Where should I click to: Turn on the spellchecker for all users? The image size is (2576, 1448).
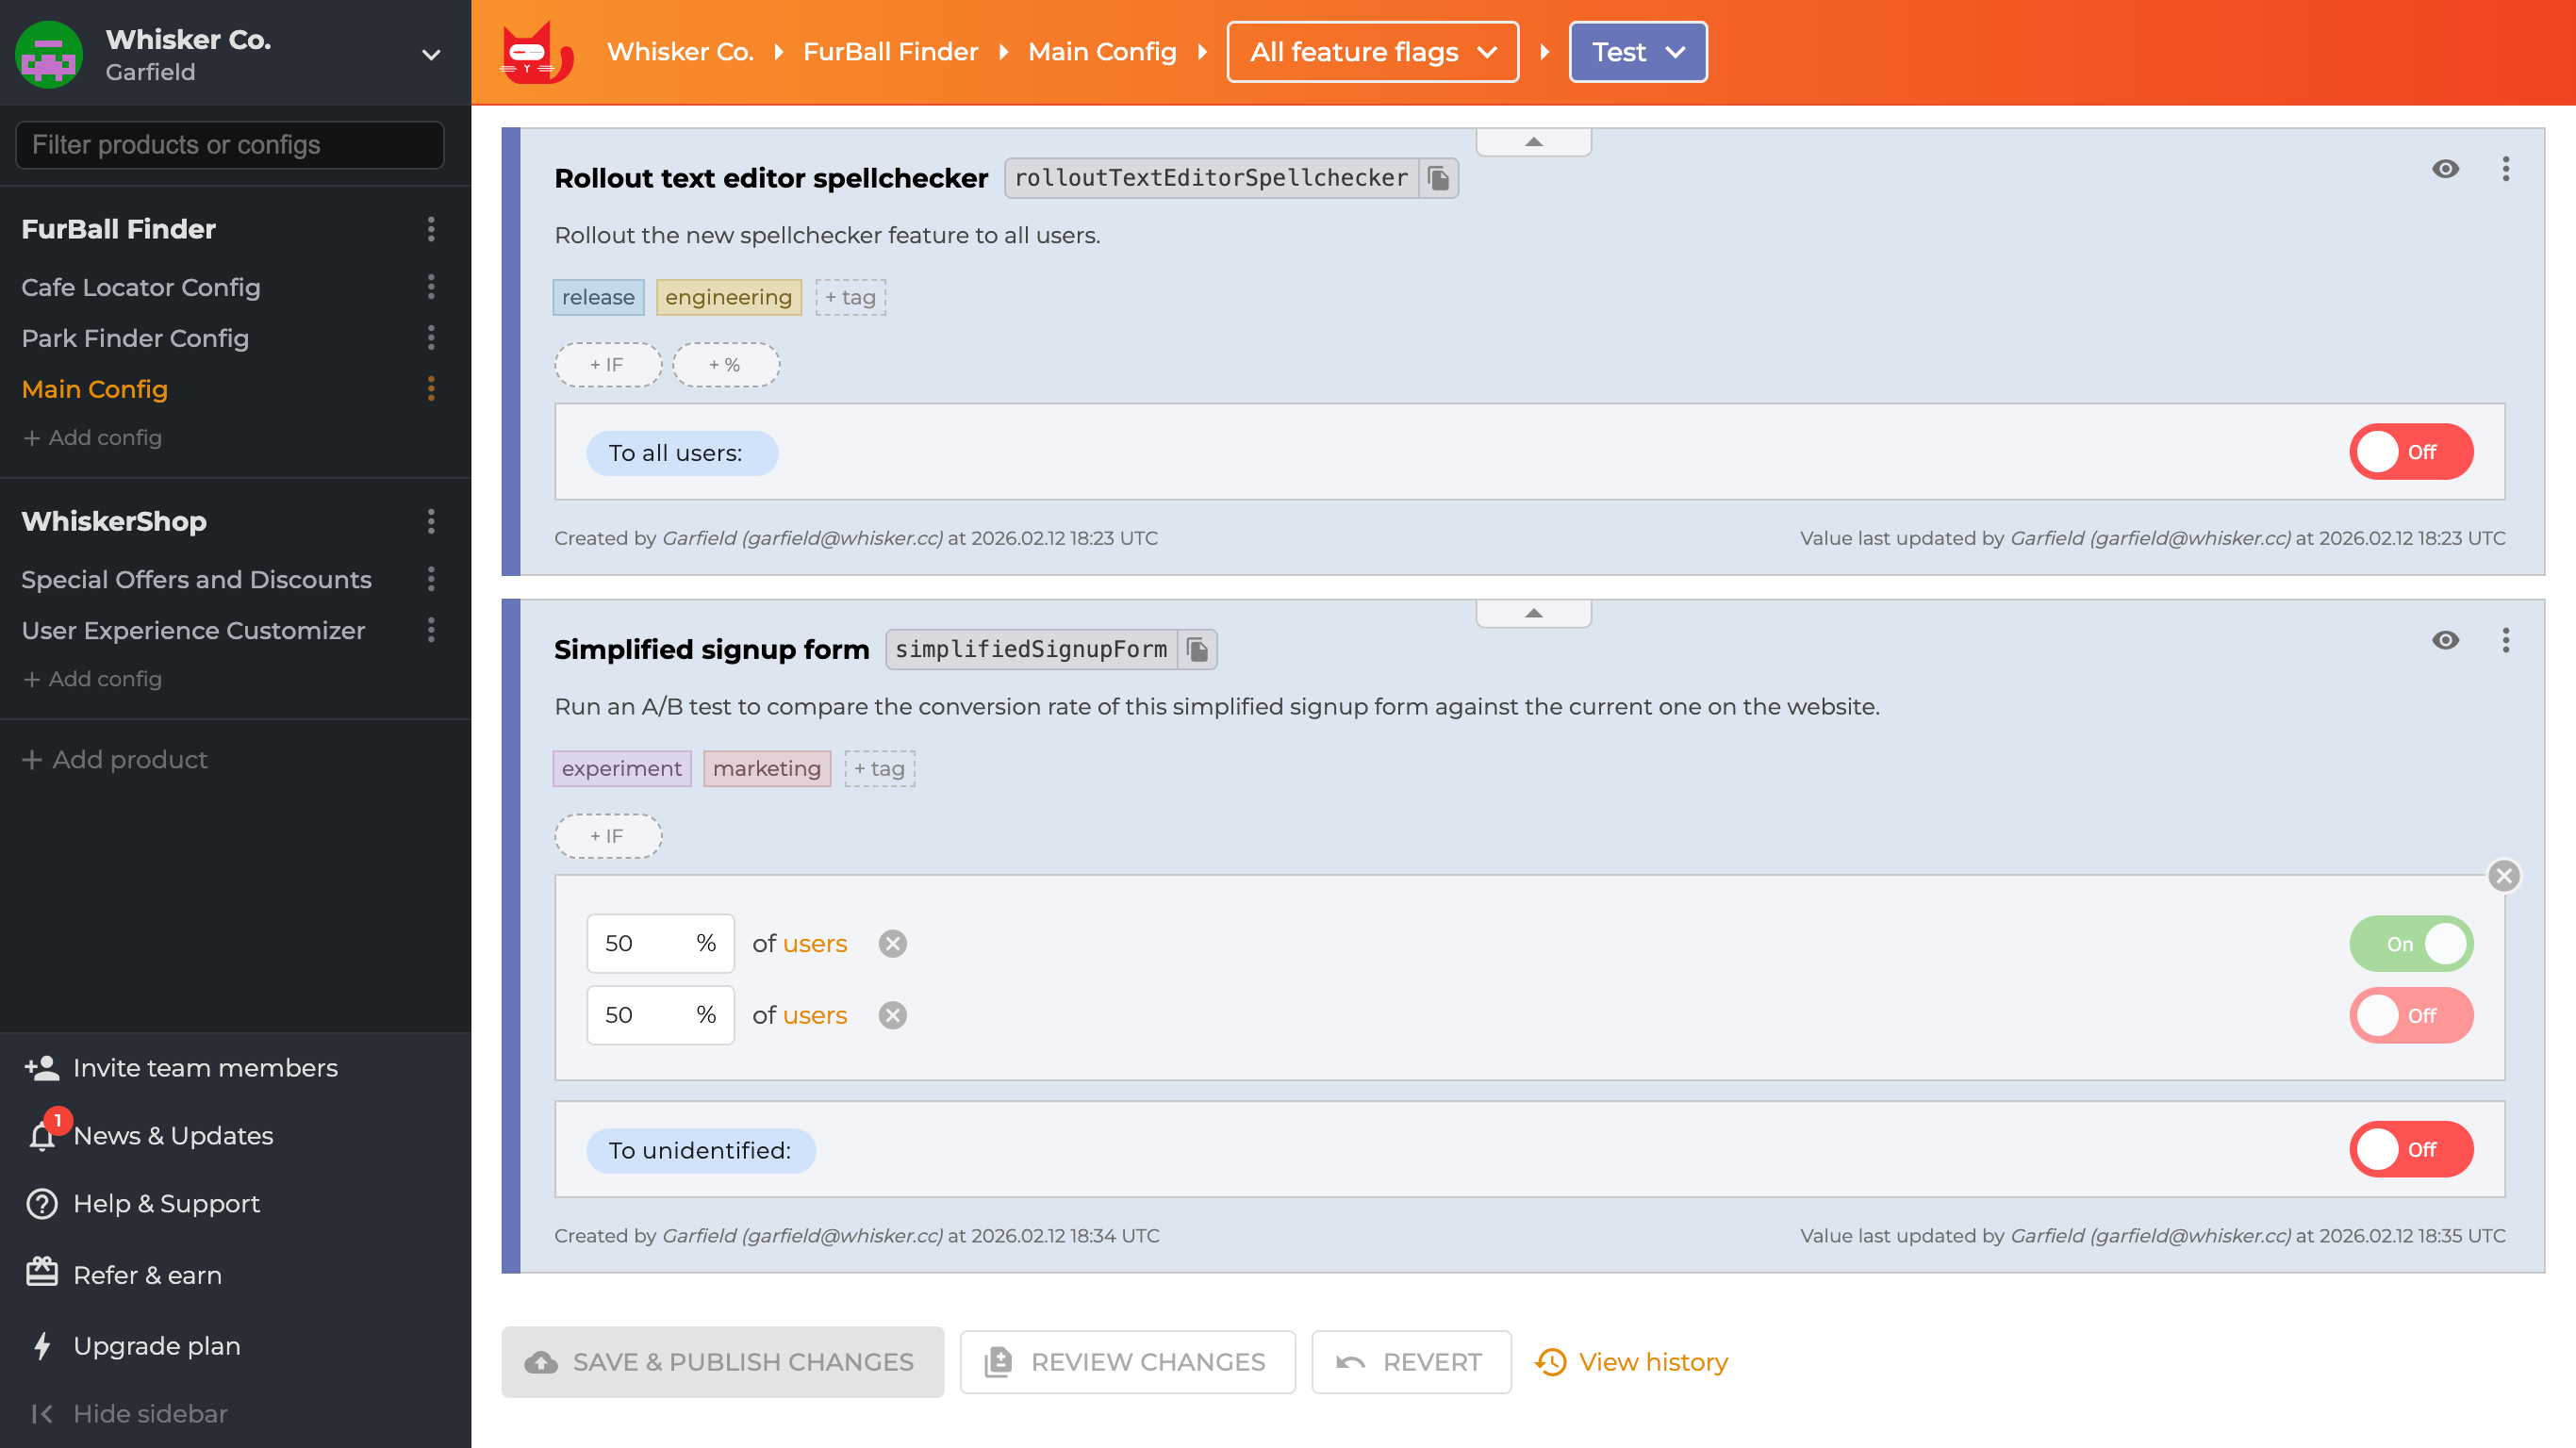click(2411, 452)
